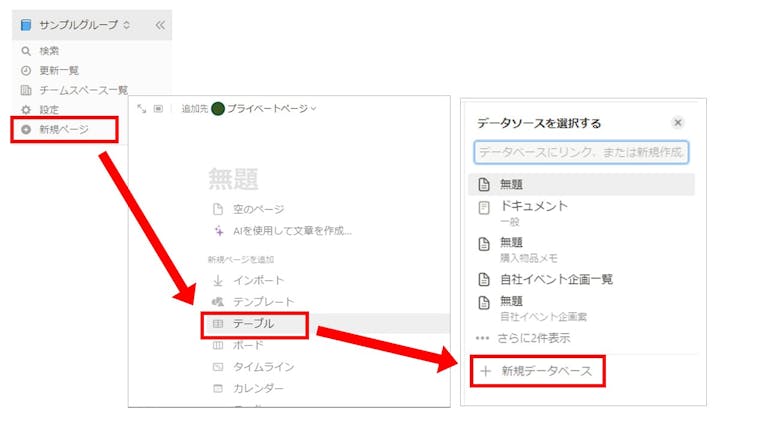Click the 無題 page title field
Image resolution: width=768 pixels, height=432 pixels.
tap(233, 179)
